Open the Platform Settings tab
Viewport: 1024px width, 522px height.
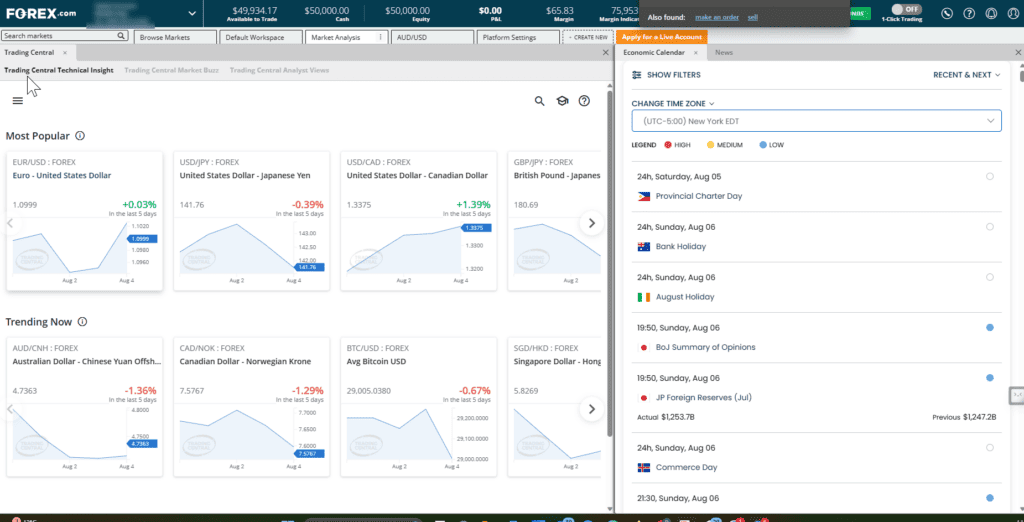point(518,37)
